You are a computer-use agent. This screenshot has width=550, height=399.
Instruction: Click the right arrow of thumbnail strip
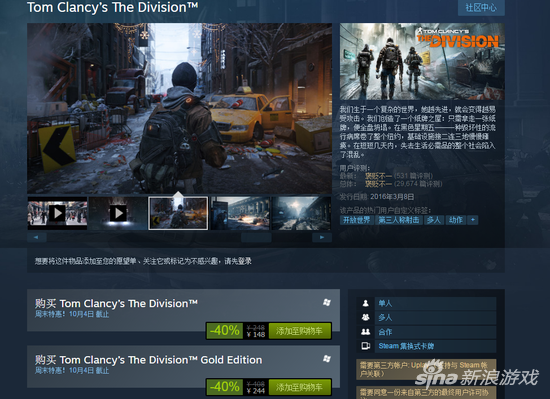pyautogui.click(x=322, y=237)
